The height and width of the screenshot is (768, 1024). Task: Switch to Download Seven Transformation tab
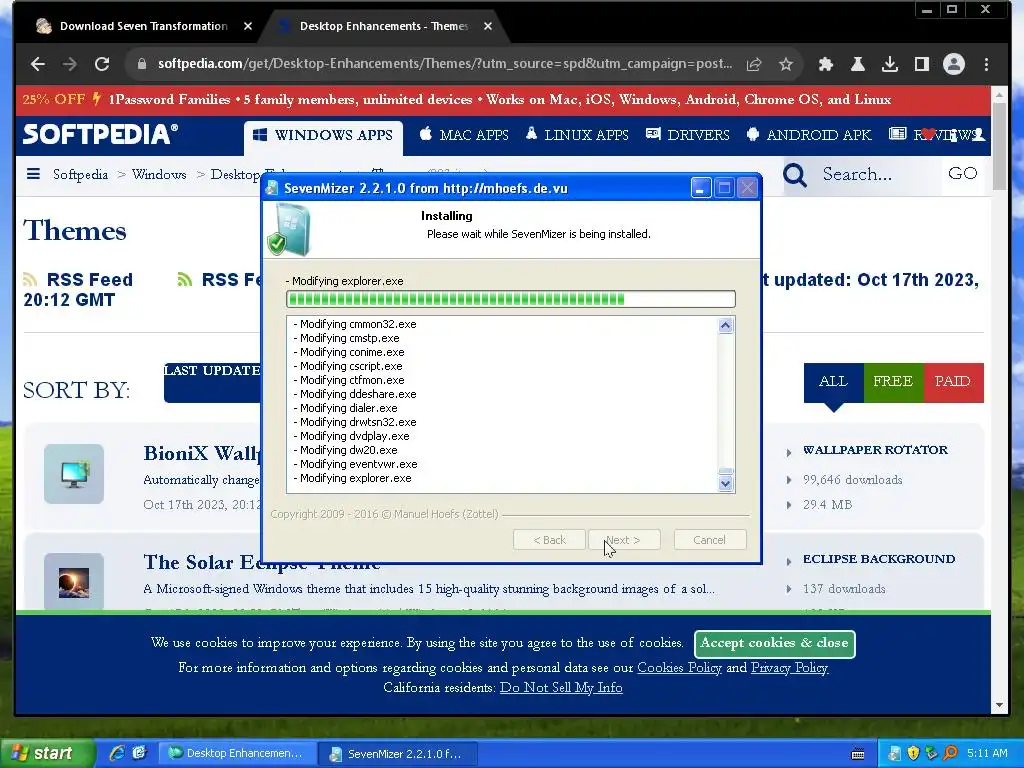click(x=143, y=26)
